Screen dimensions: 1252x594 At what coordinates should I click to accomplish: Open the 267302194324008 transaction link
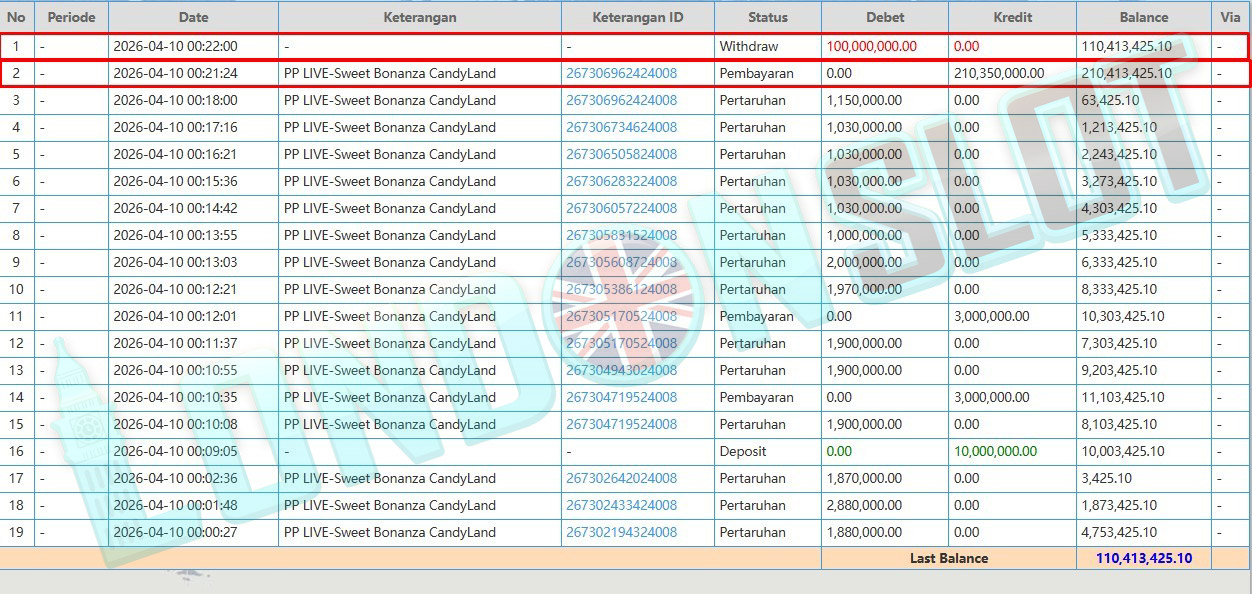[621, 532]
